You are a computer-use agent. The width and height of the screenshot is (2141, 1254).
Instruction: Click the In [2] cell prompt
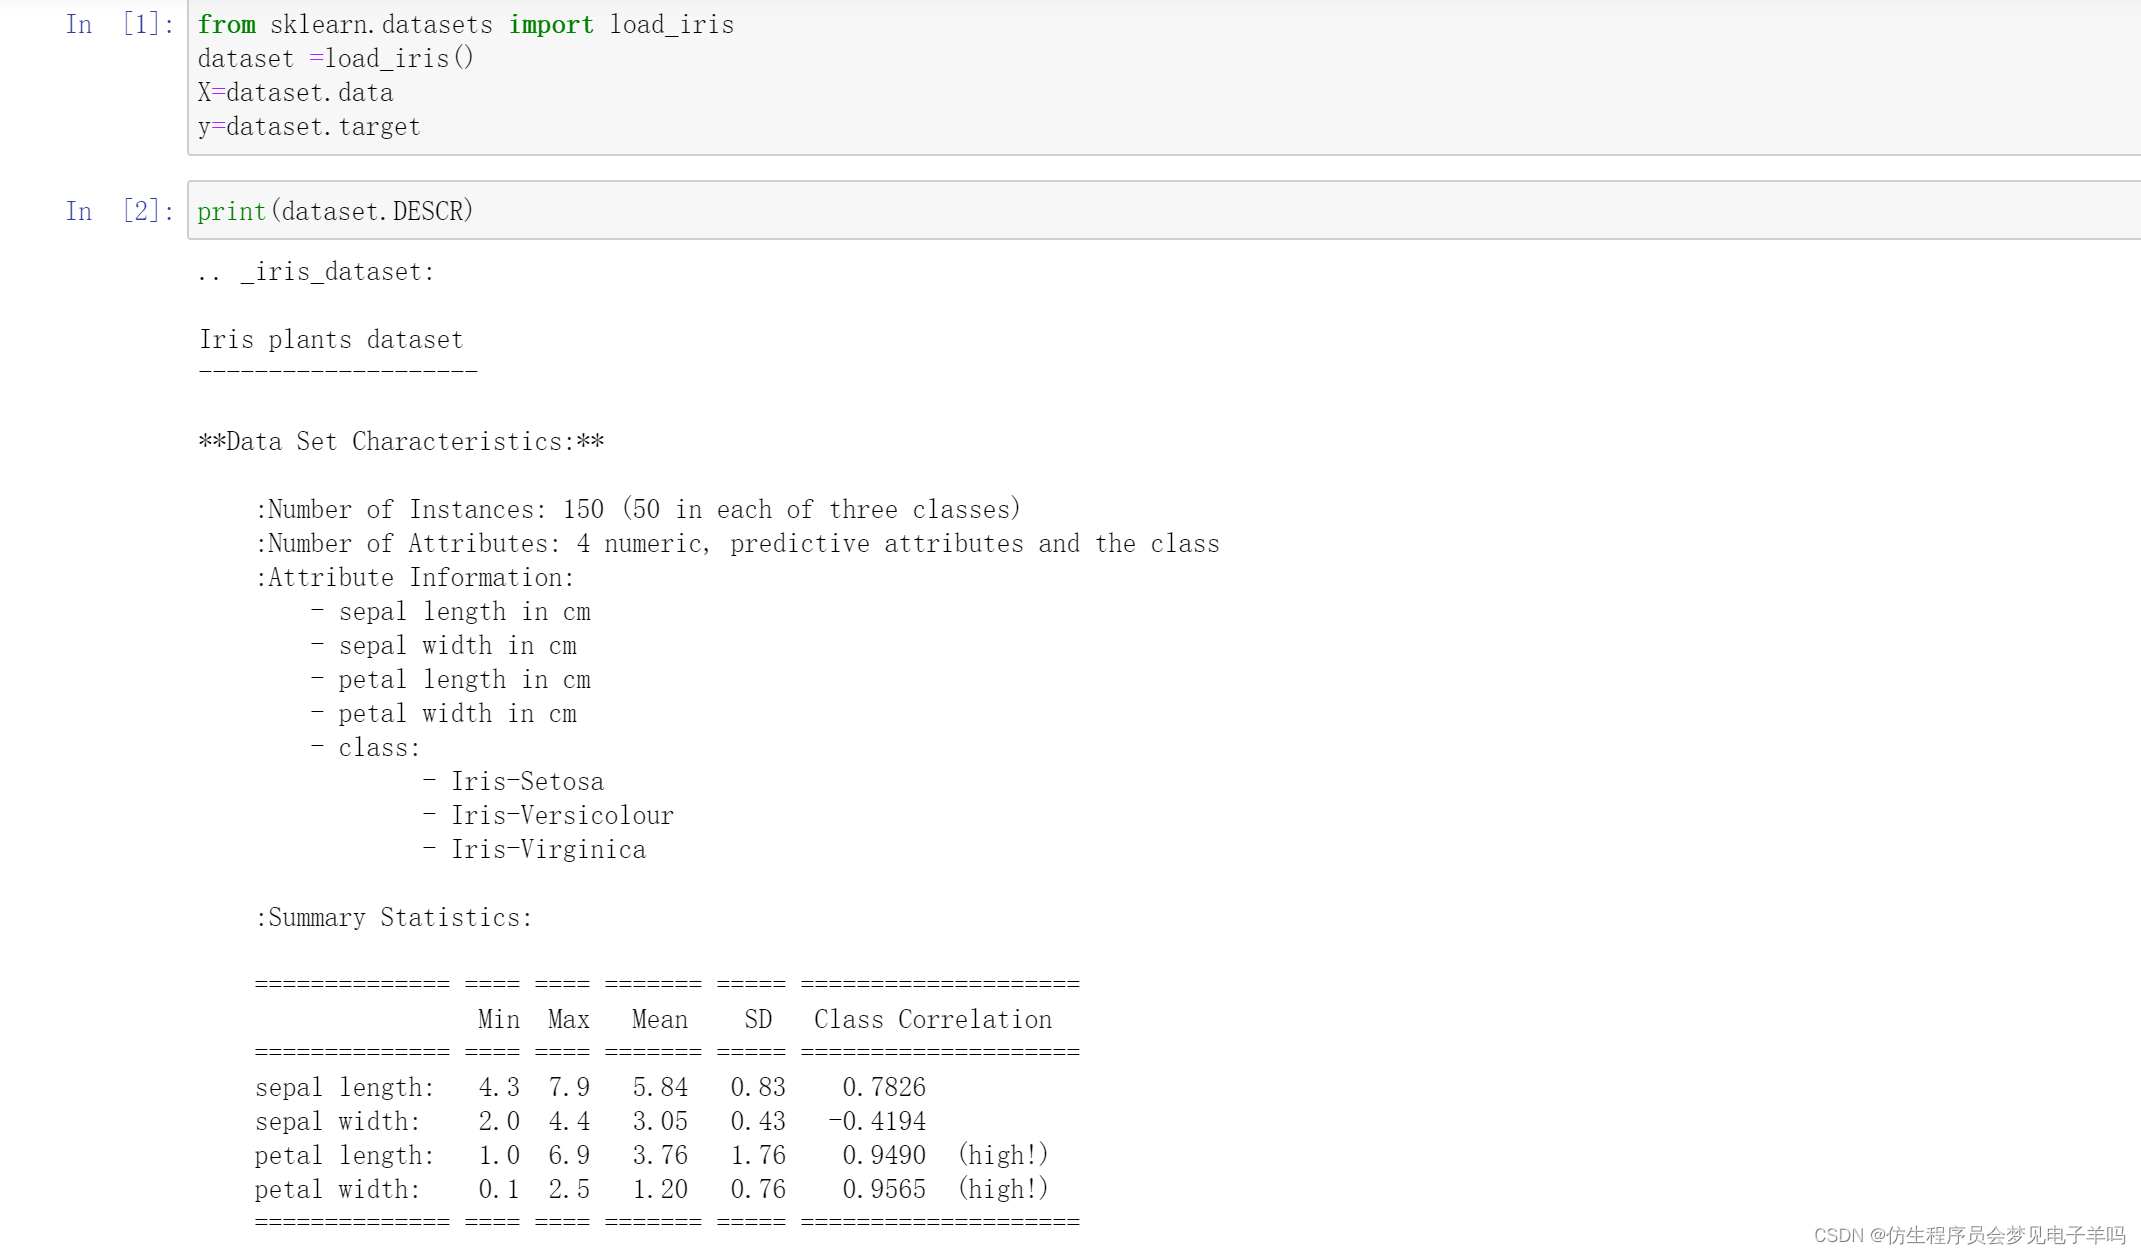coord(120,211)
